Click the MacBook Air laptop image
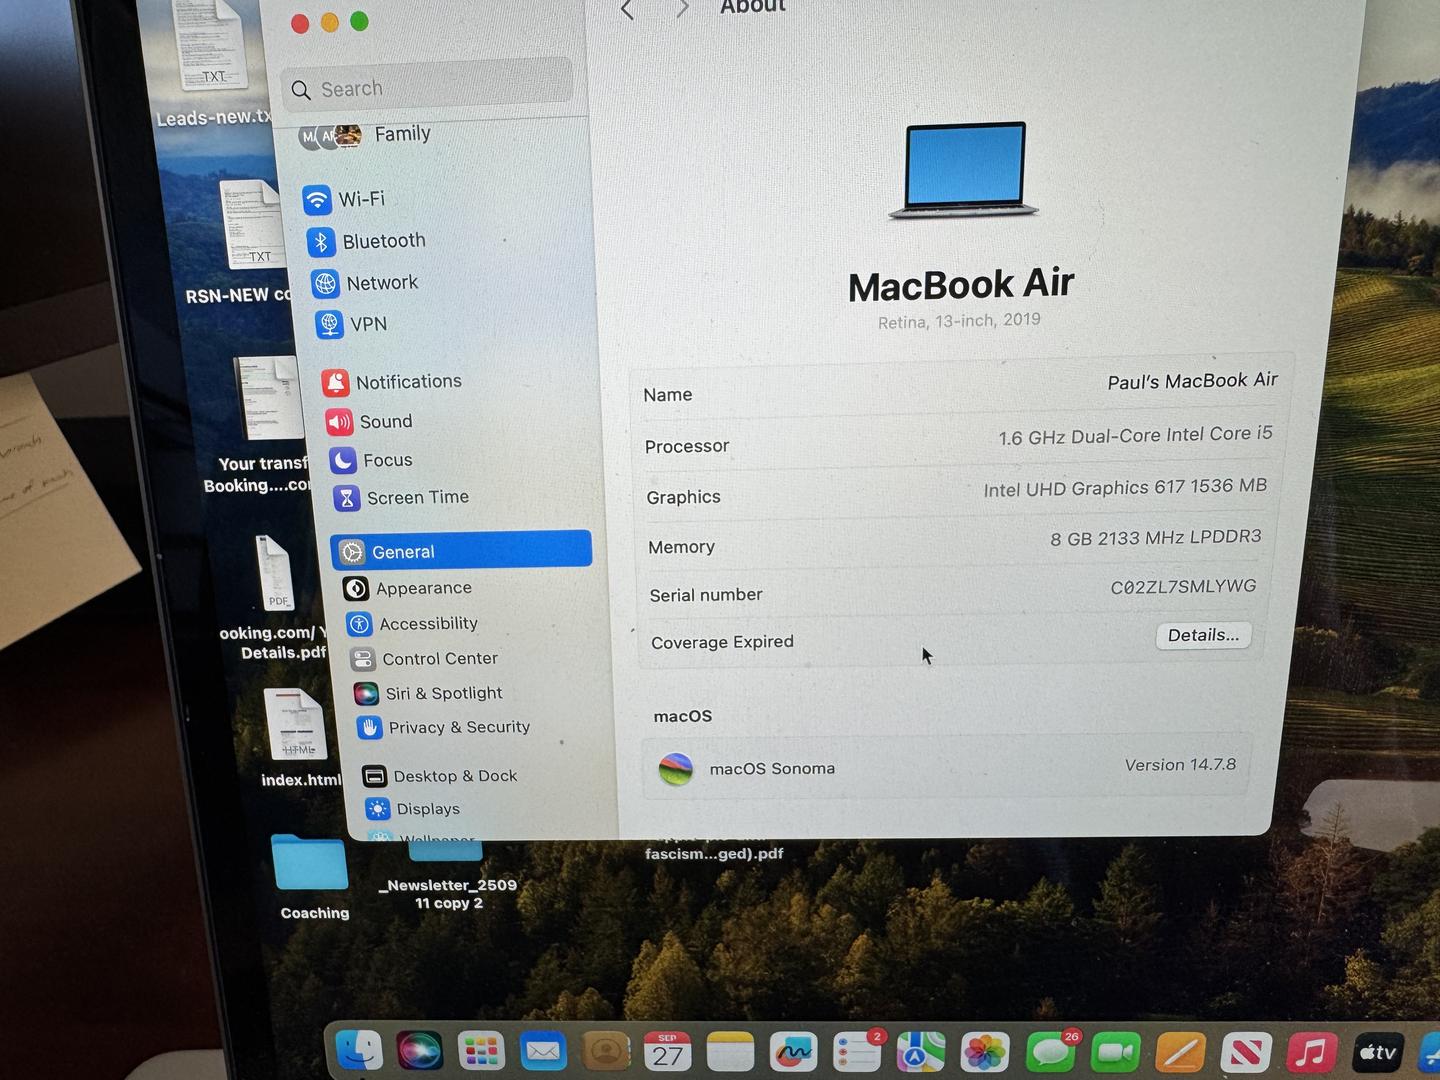The width and height of the screenshot is (1440, 1080). tap(964, 170)
